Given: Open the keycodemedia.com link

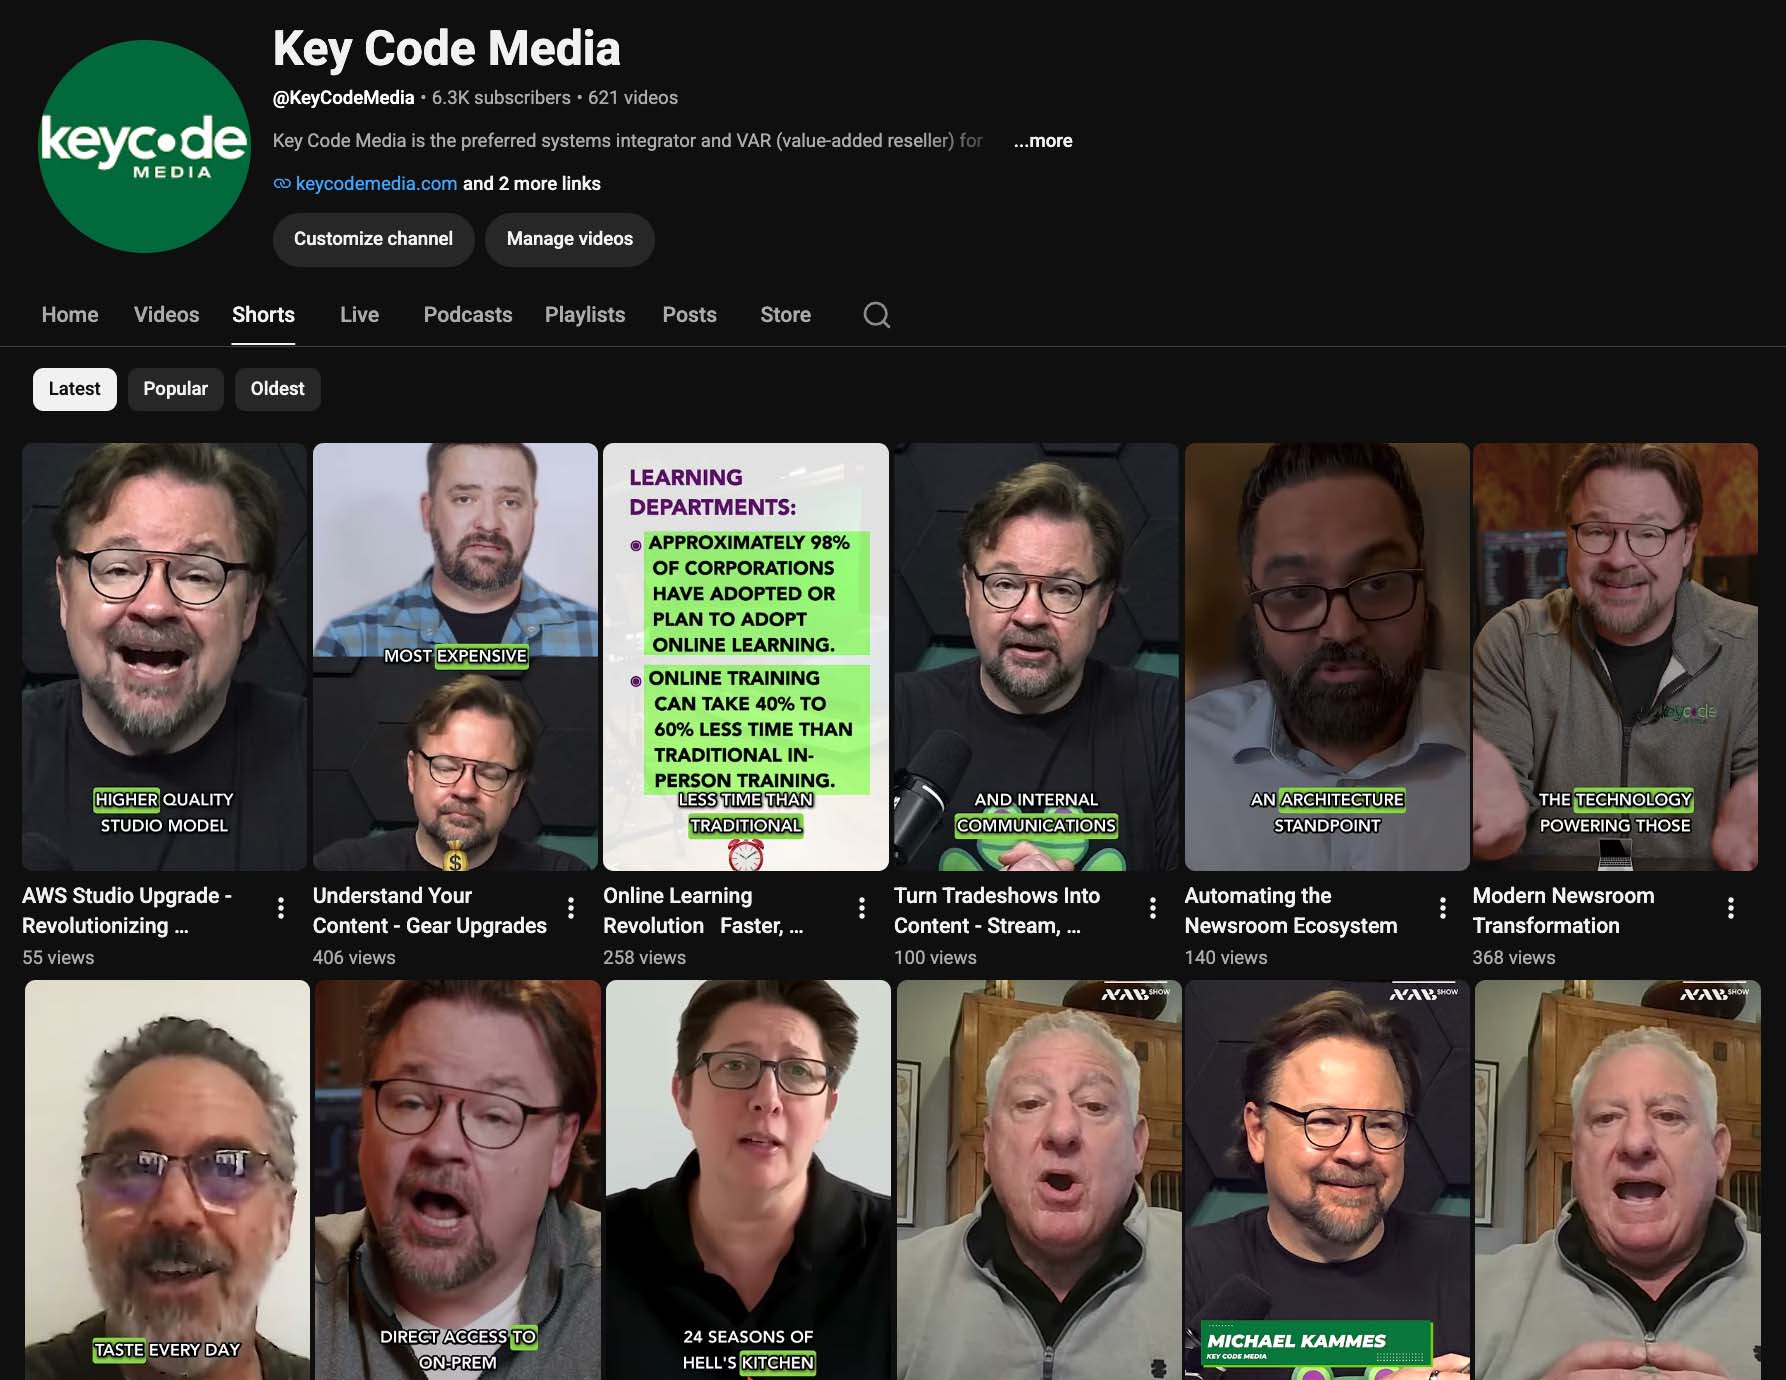Looking at the screenshot, I should [376, 184].
